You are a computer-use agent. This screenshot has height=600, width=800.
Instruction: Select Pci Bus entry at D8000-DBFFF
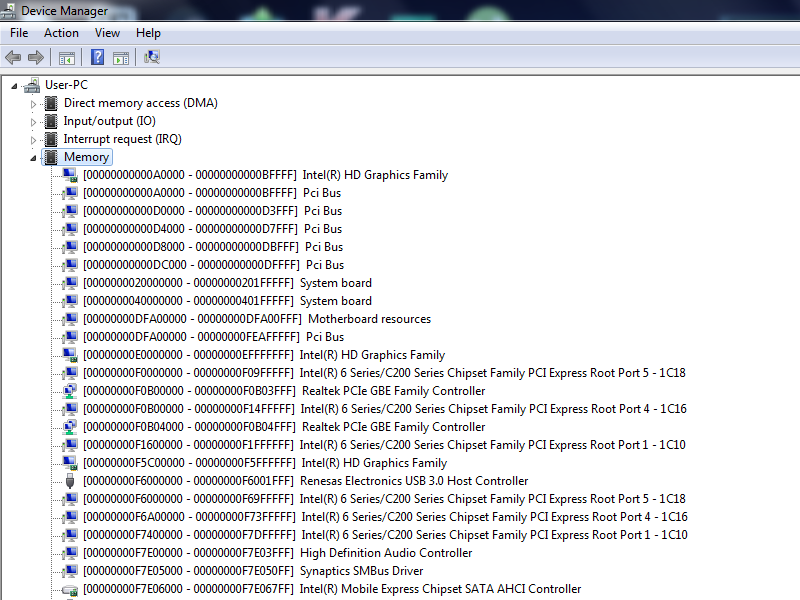click(x=213, y=247)
